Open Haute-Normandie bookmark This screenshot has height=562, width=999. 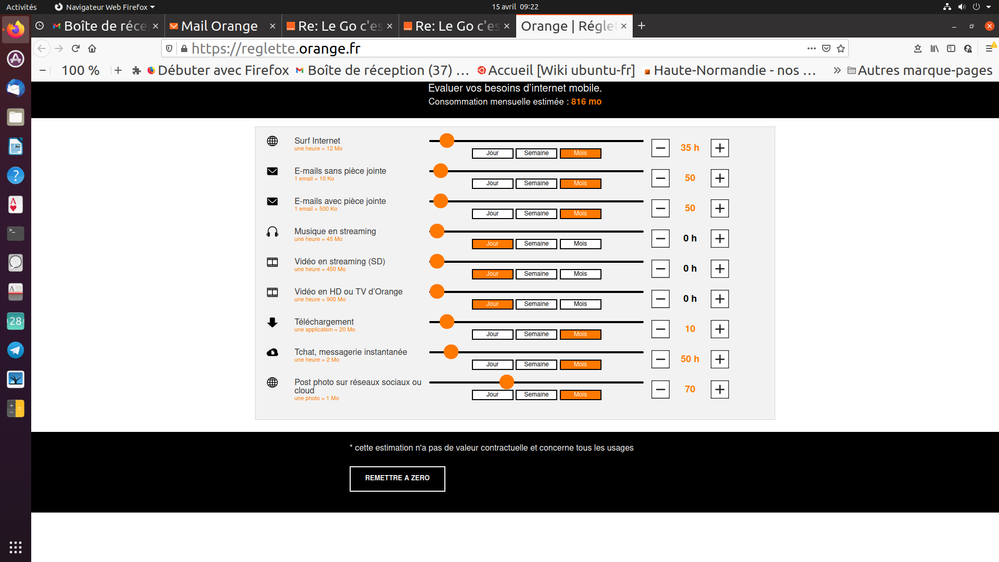[x=729, y=70]
